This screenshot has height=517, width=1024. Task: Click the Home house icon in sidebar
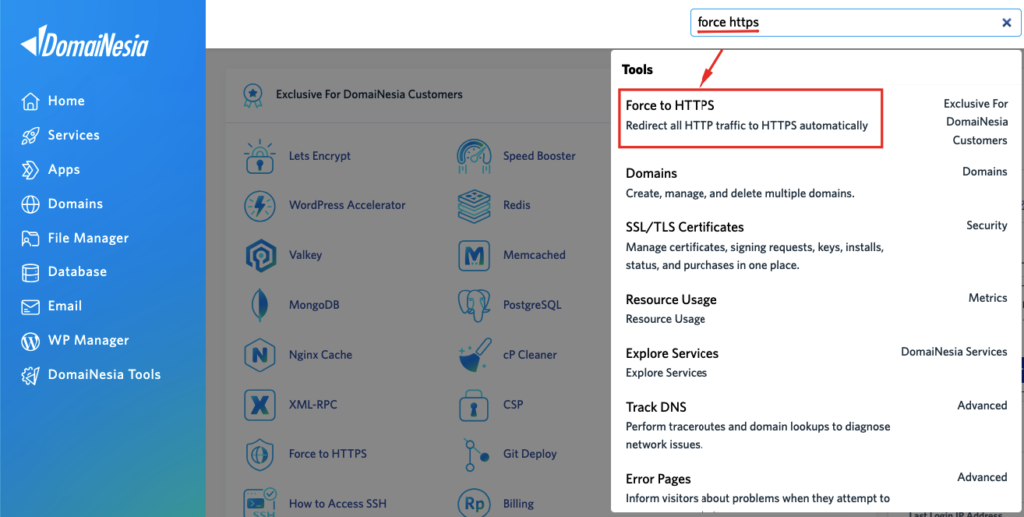click(x=30, y=101)
